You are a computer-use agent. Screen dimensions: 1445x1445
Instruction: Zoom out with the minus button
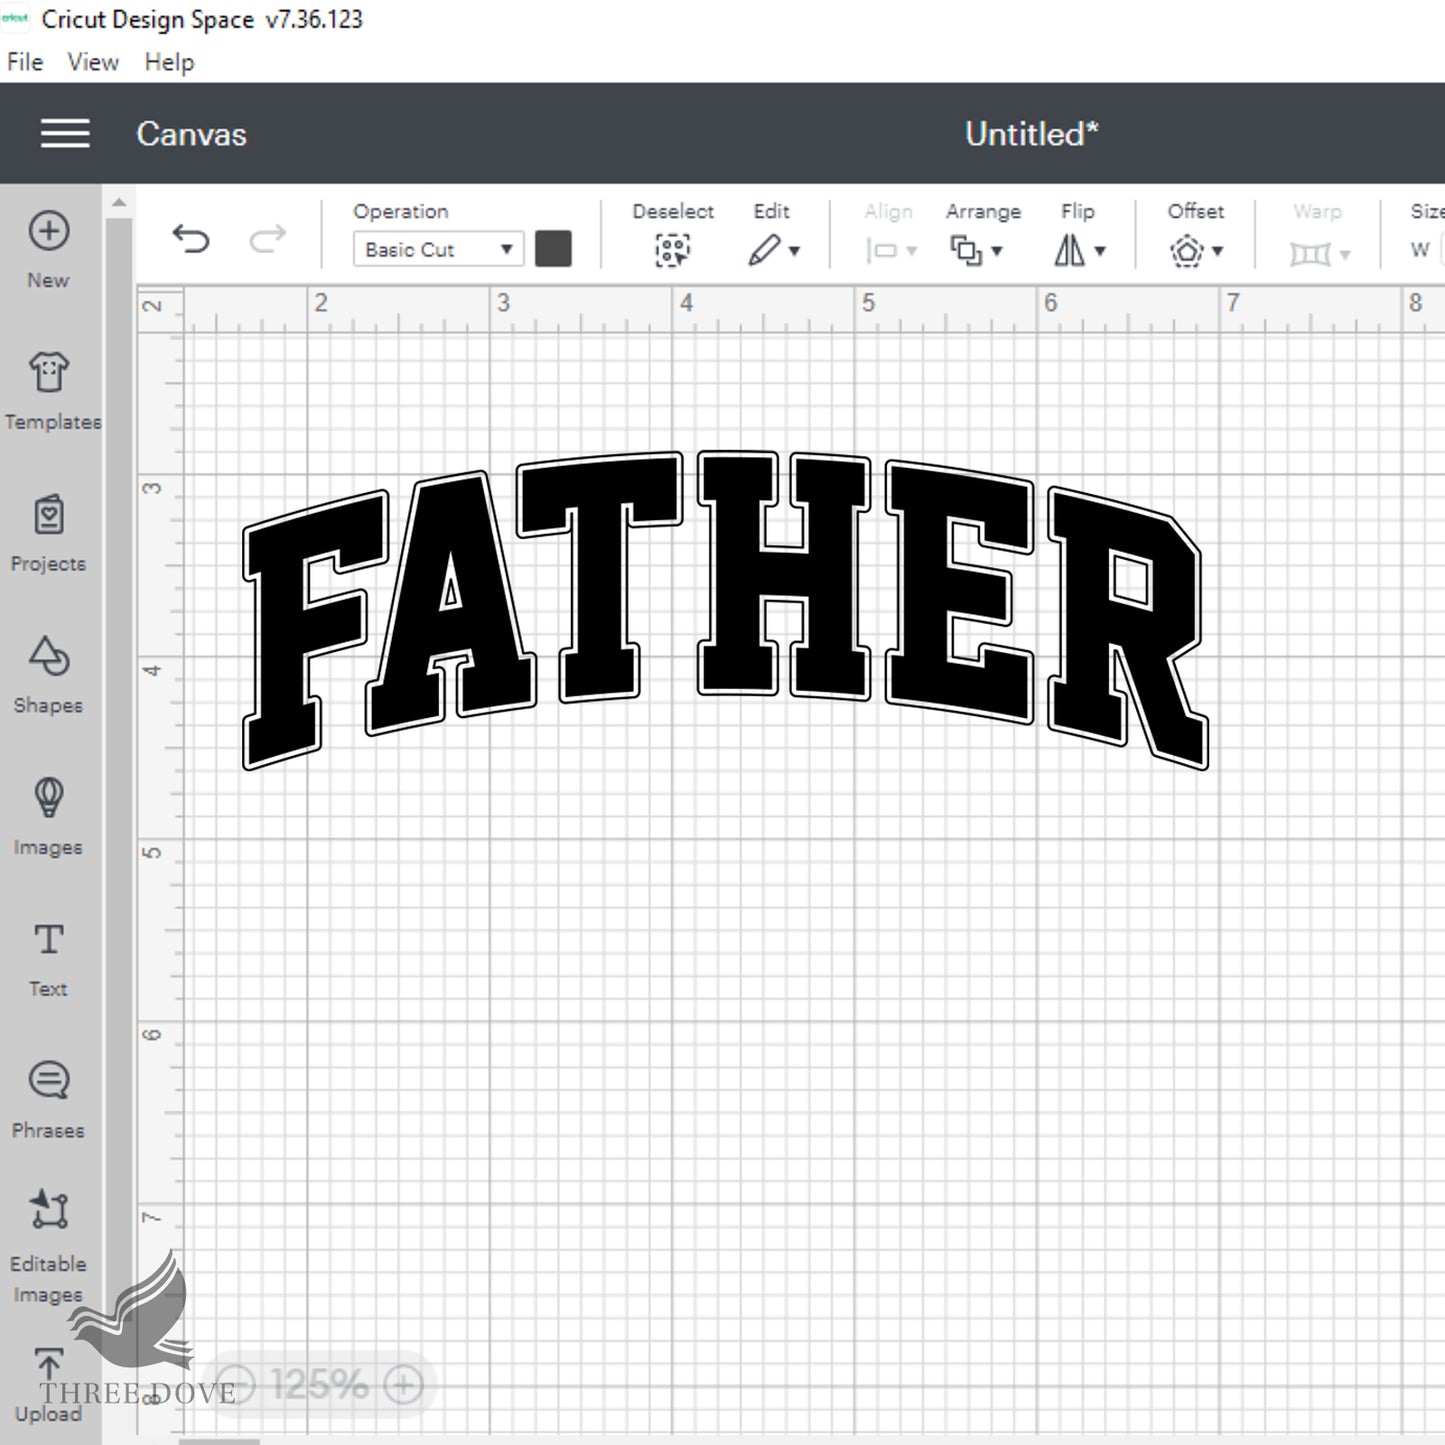(236, 1385)
